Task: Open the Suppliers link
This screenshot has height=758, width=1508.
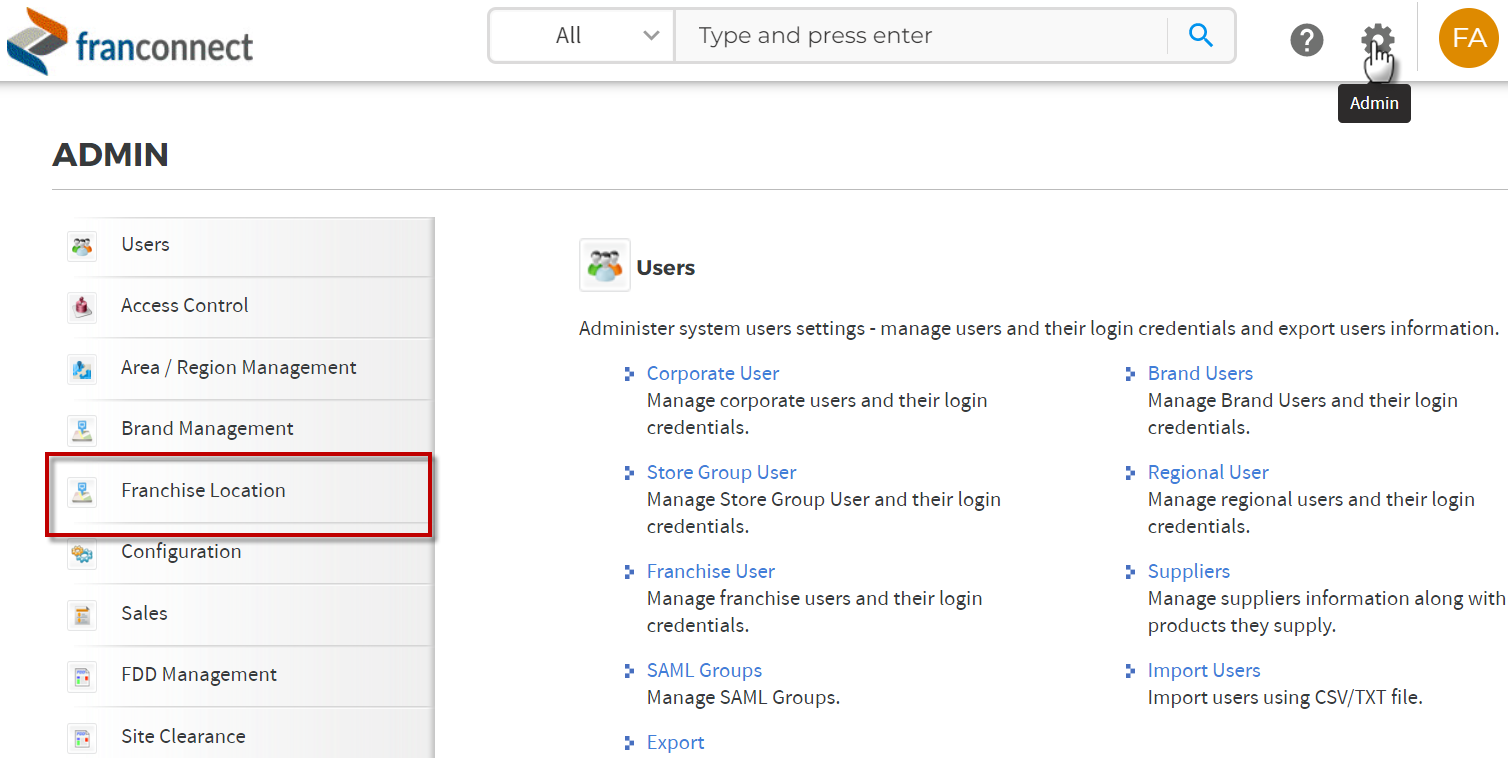Action: click(x=1189, y=571)
